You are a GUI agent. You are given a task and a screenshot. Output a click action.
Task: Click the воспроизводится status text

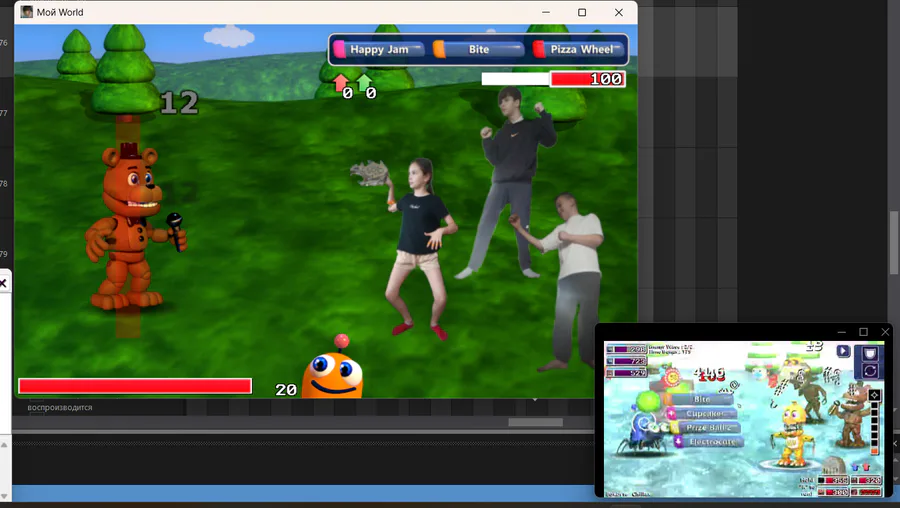tap(60, 408)
